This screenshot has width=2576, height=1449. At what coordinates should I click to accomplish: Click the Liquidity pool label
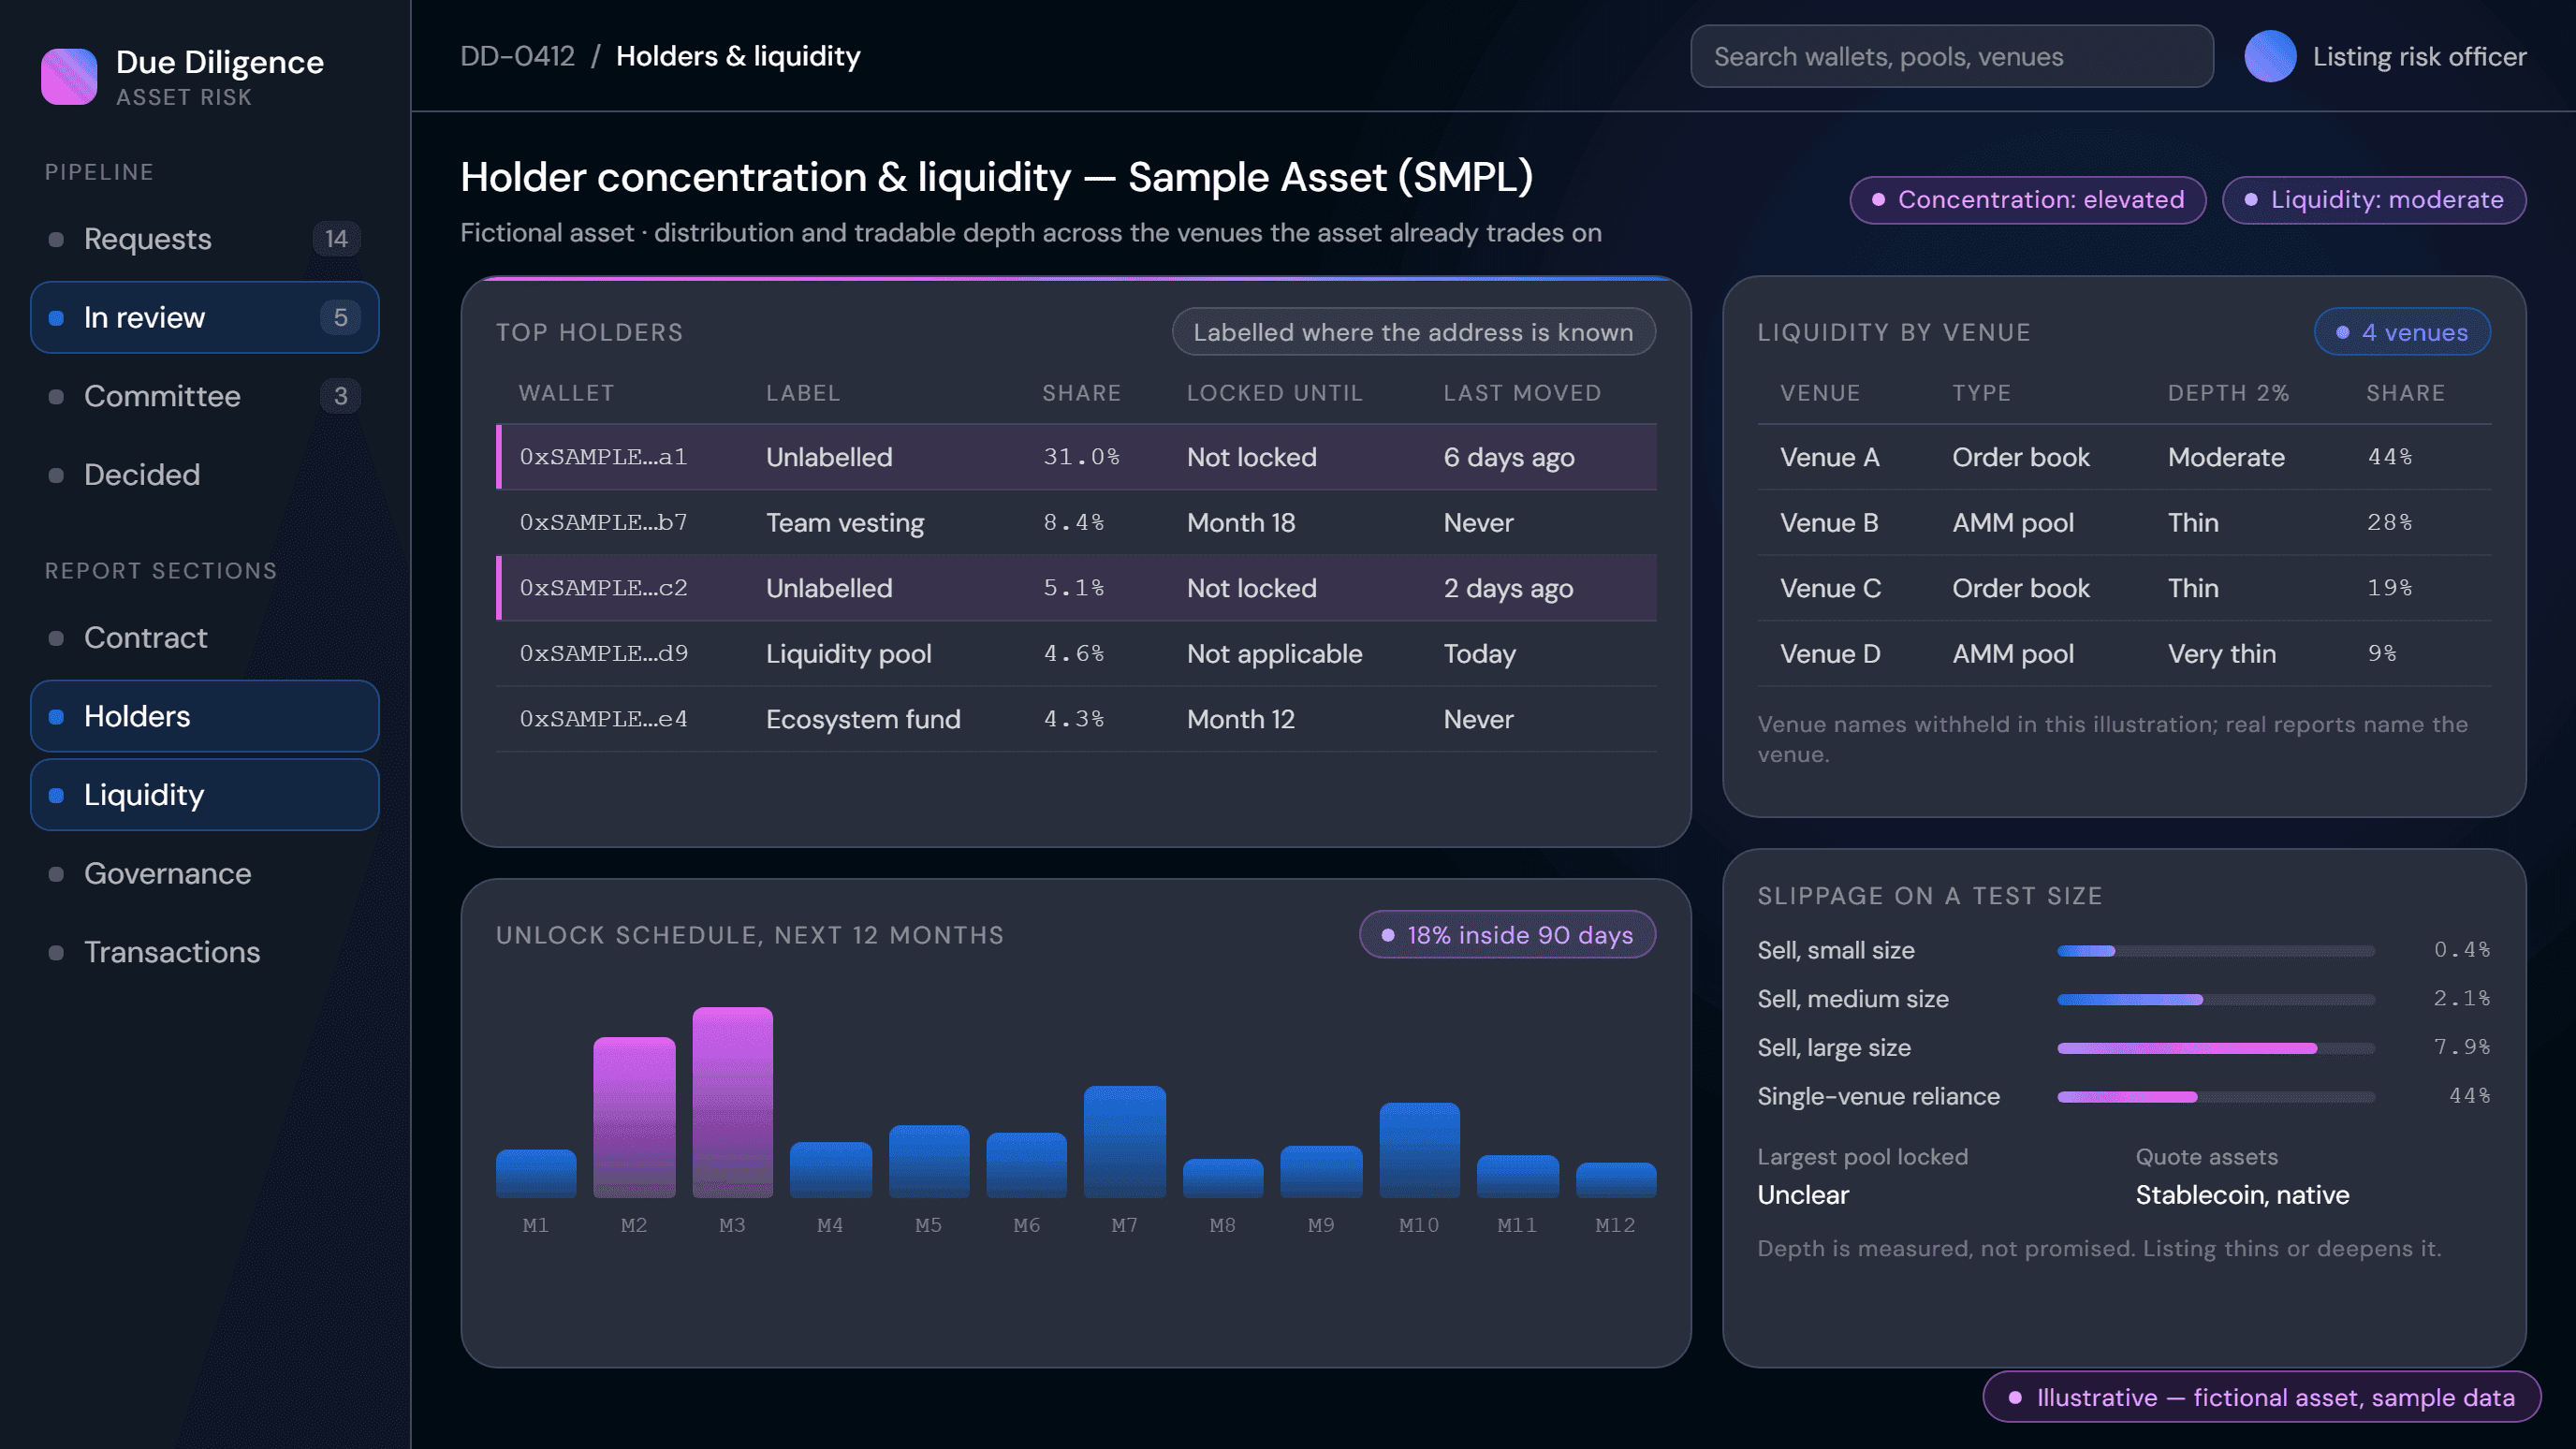tap(848, 654)
